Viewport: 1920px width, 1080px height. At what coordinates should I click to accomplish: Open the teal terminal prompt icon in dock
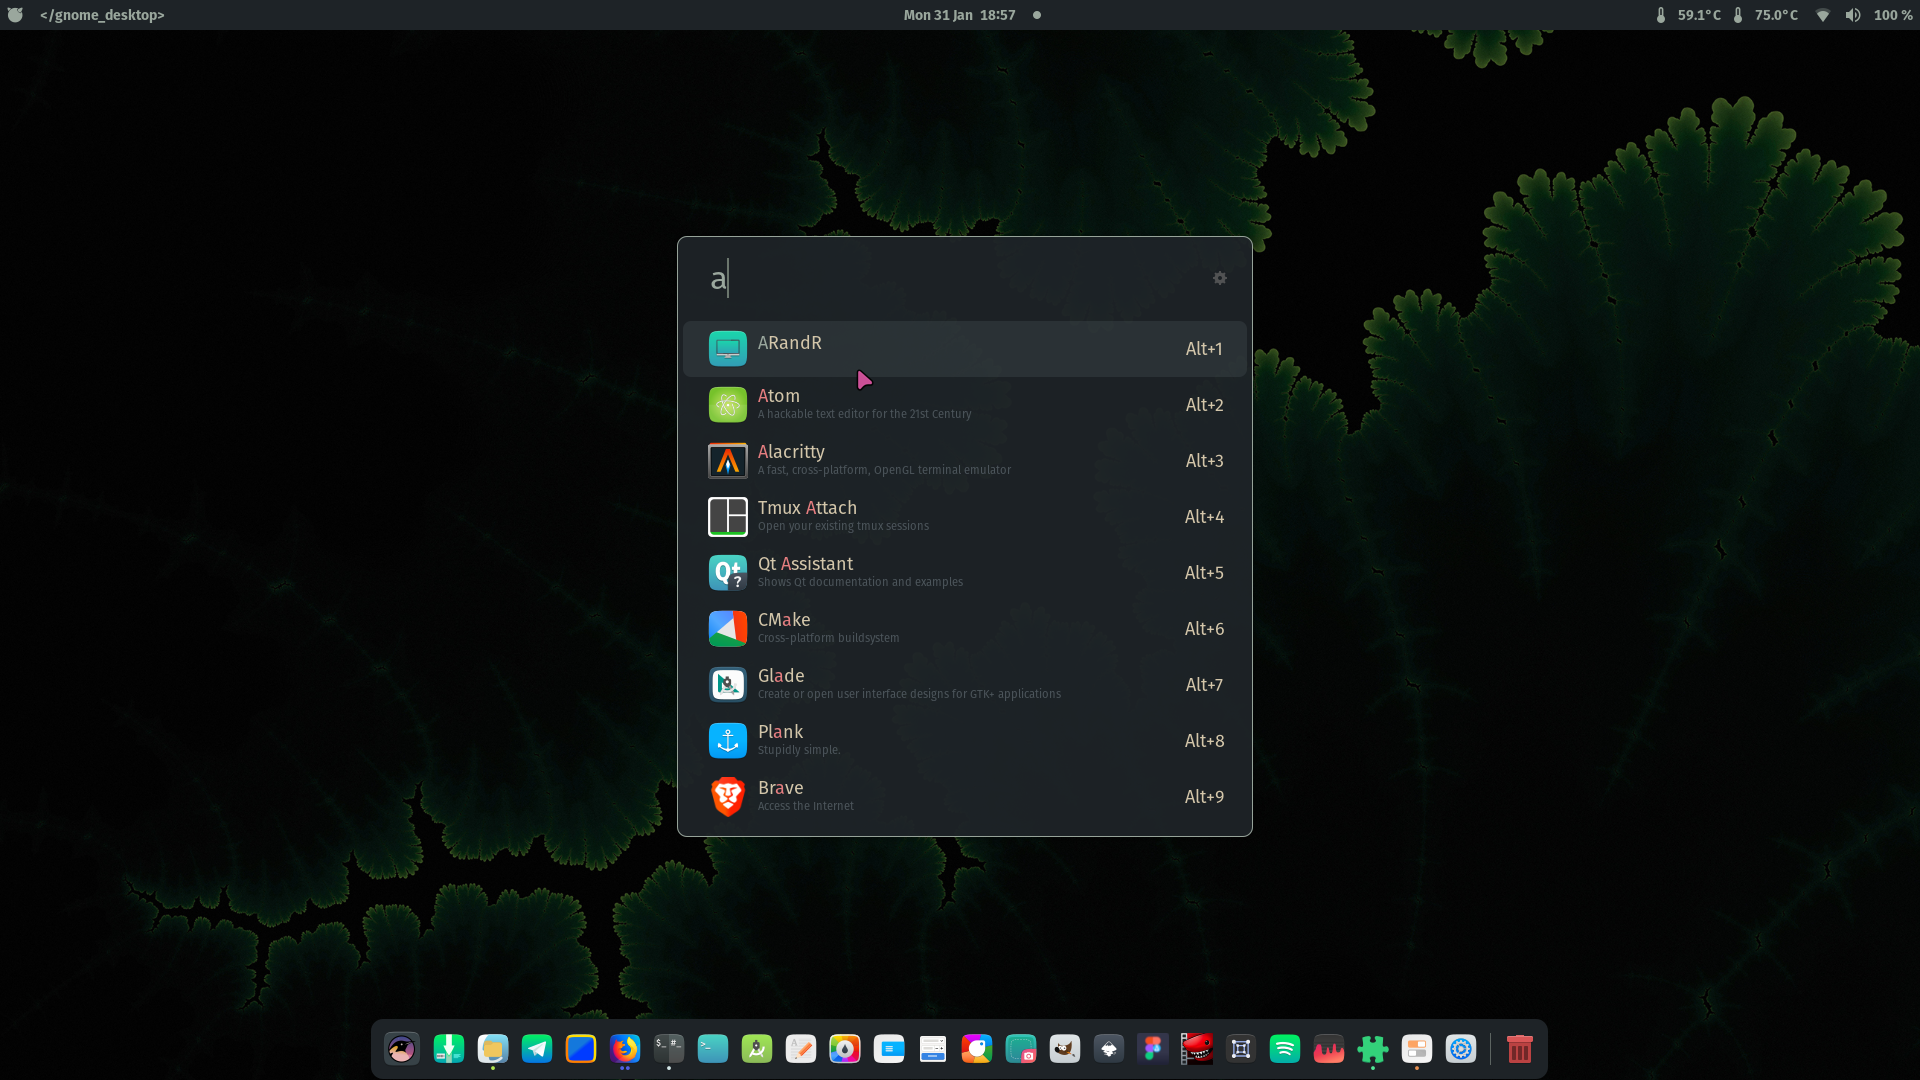(713, 1049)
